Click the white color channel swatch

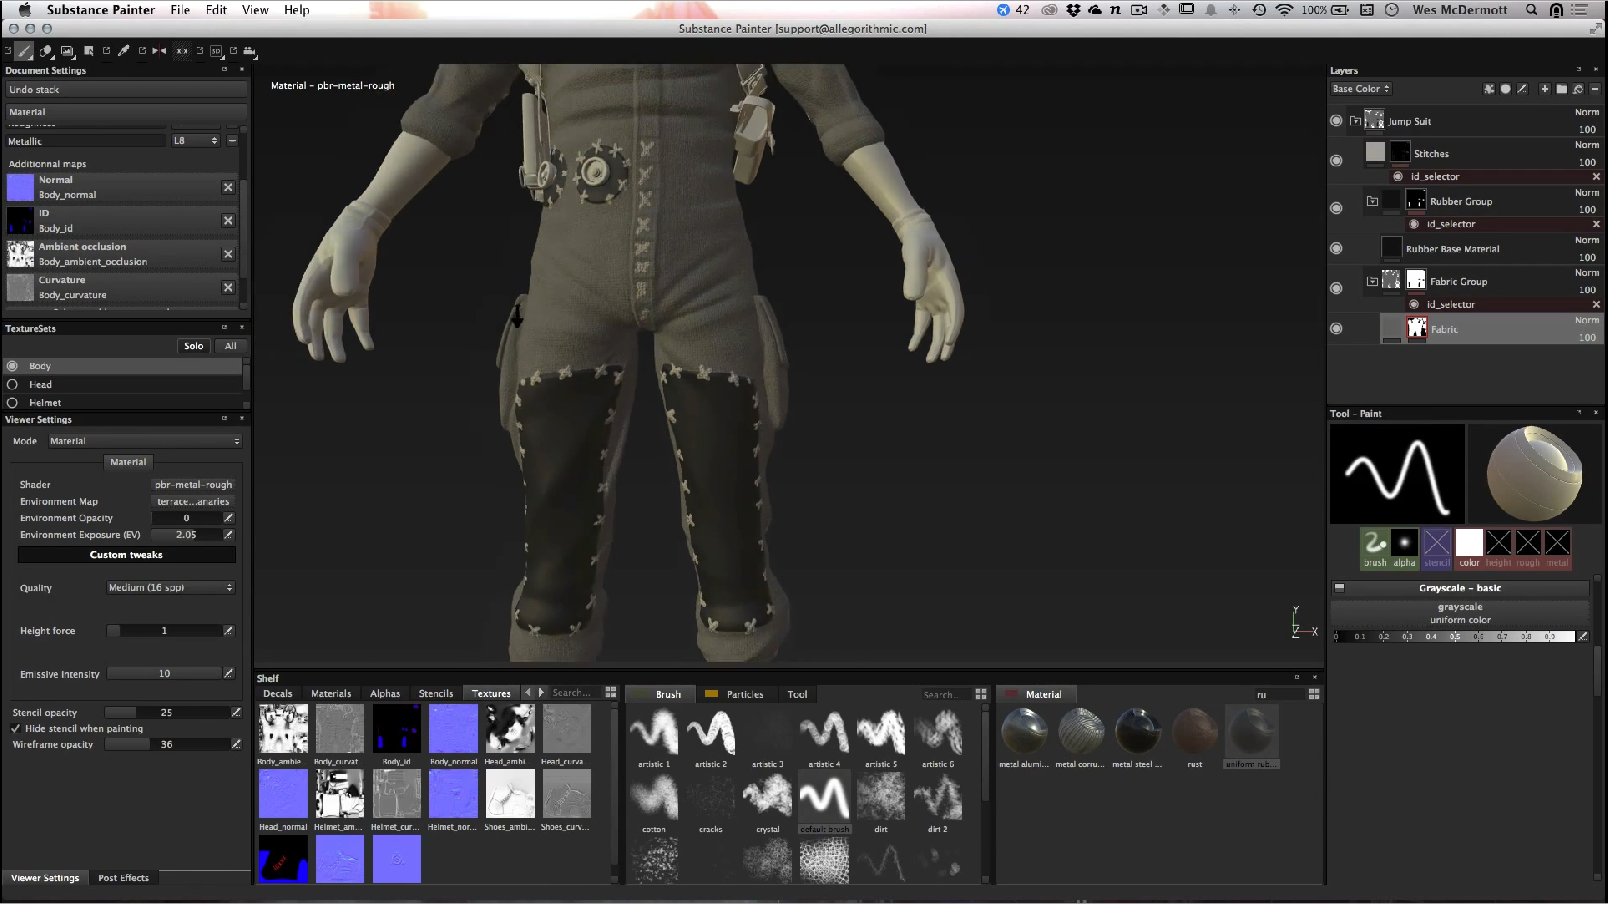point(1469,543)
